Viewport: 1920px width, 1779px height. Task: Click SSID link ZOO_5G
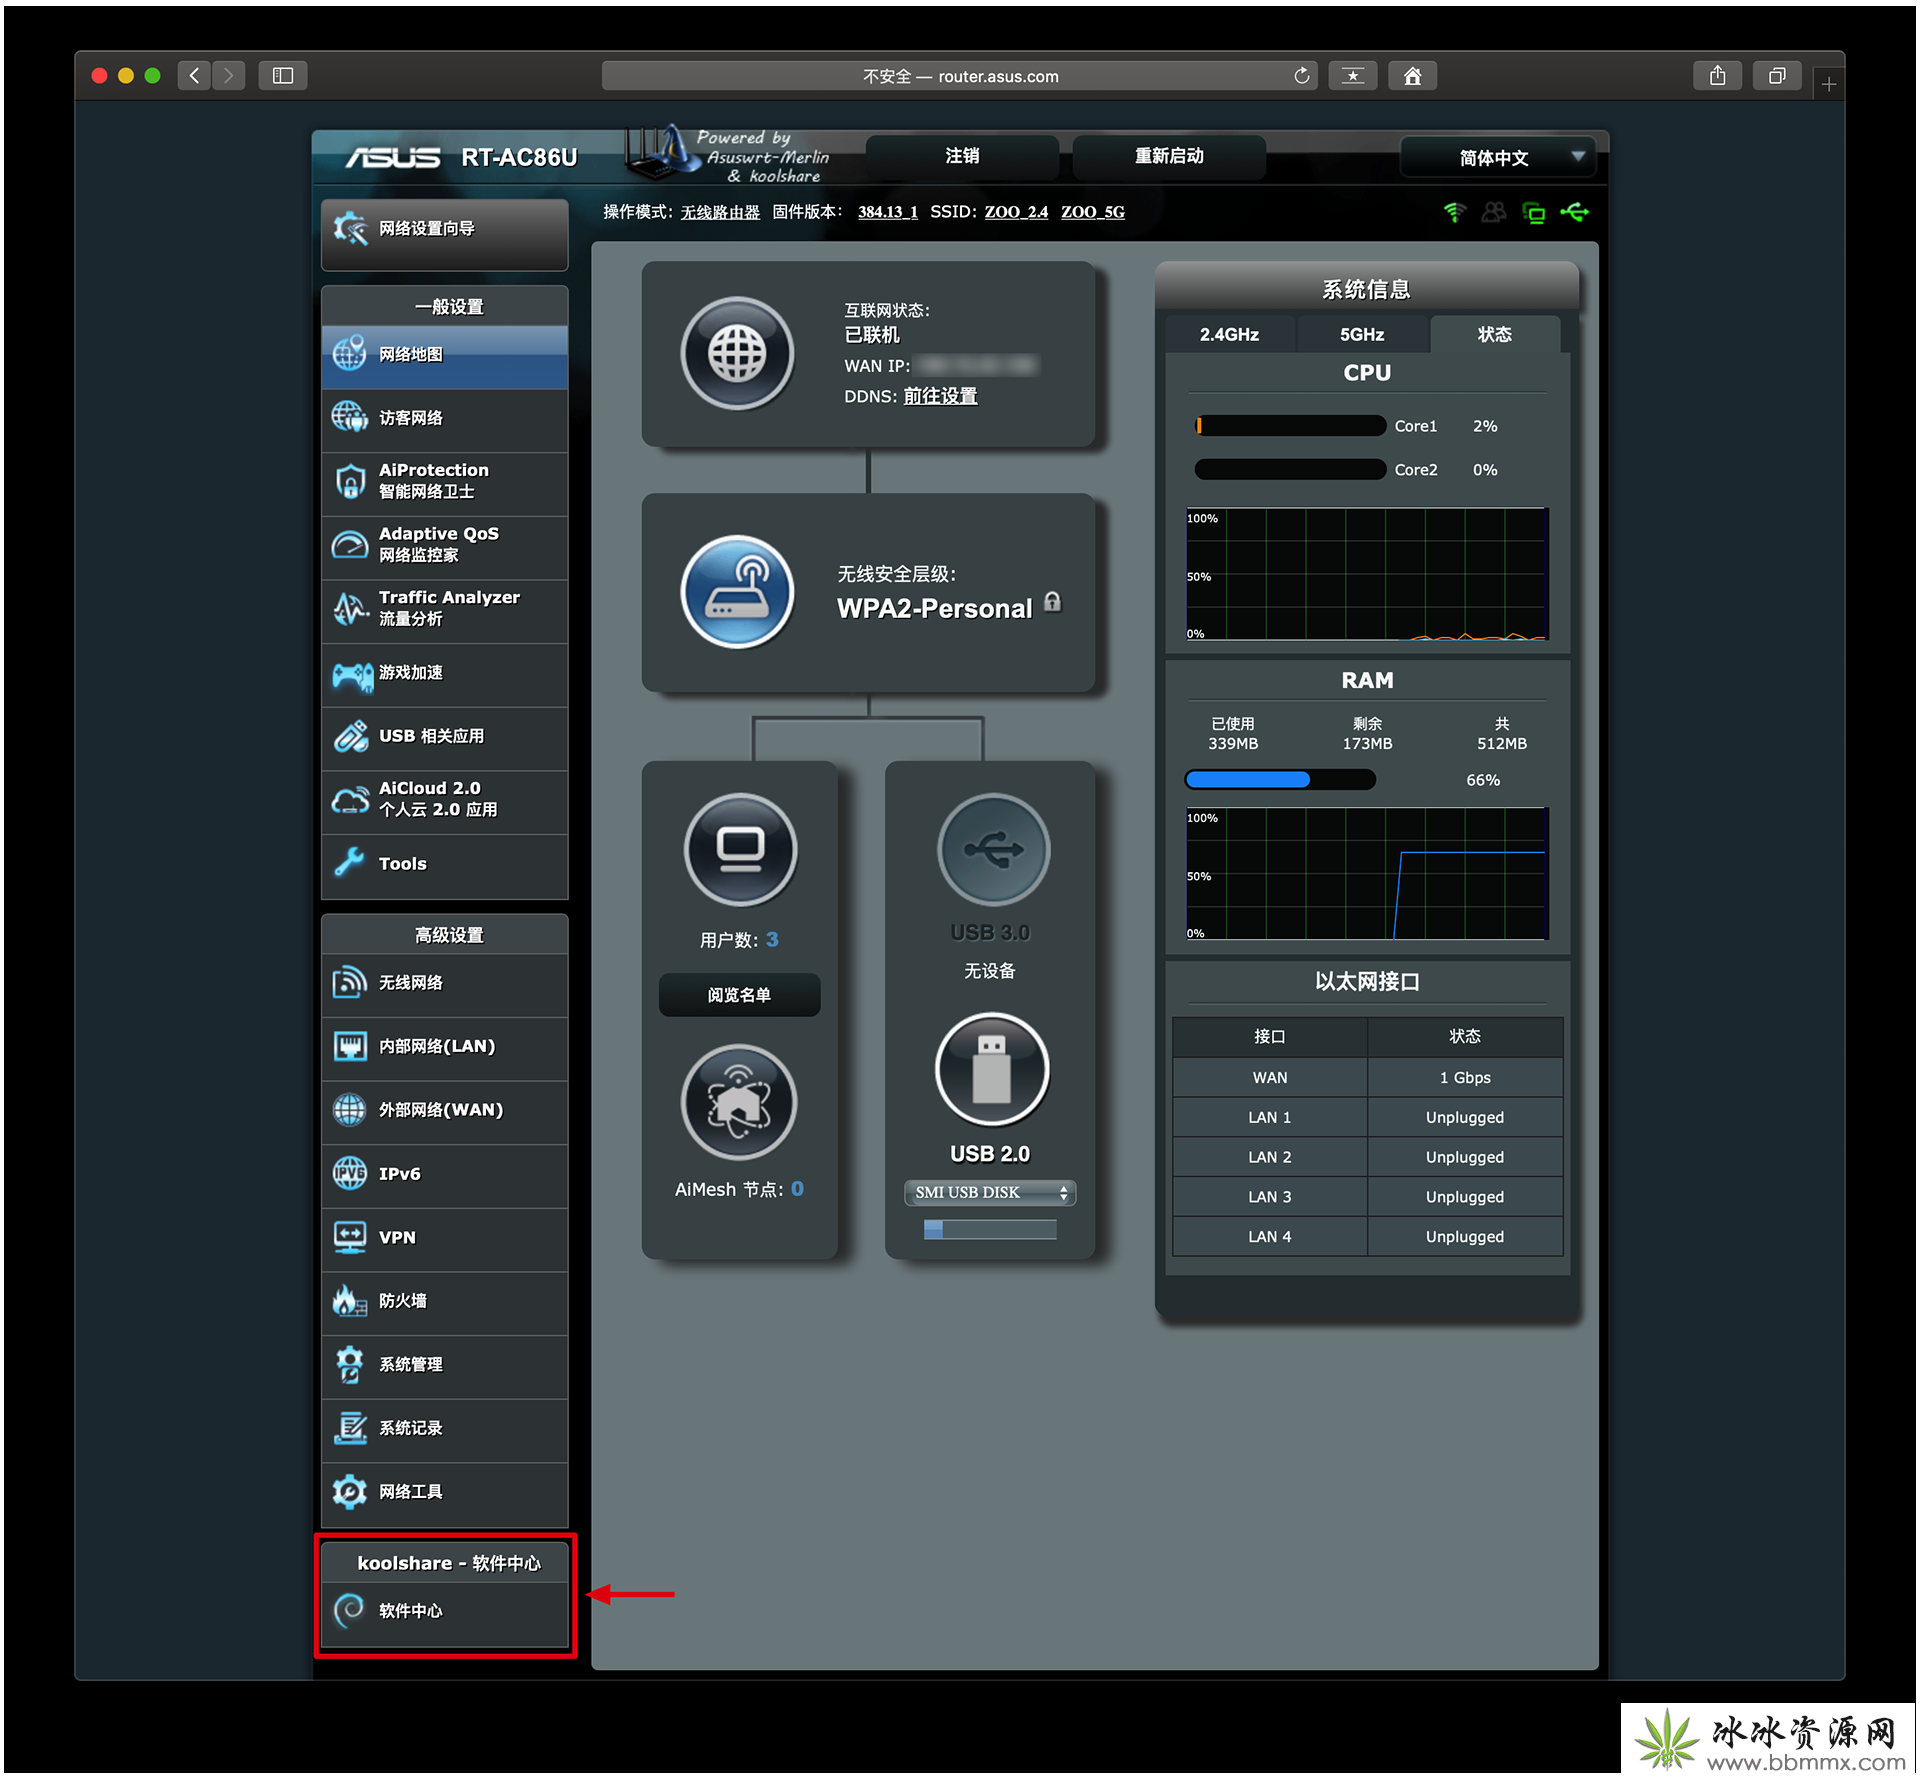click(1093, 212)
